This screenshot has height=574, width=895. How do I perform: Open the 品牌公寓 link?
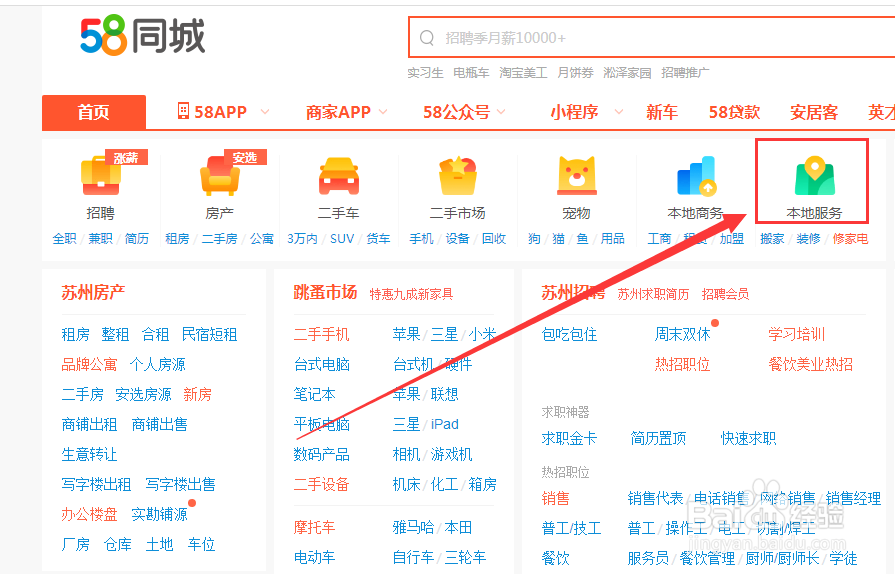tap(89, 365)
